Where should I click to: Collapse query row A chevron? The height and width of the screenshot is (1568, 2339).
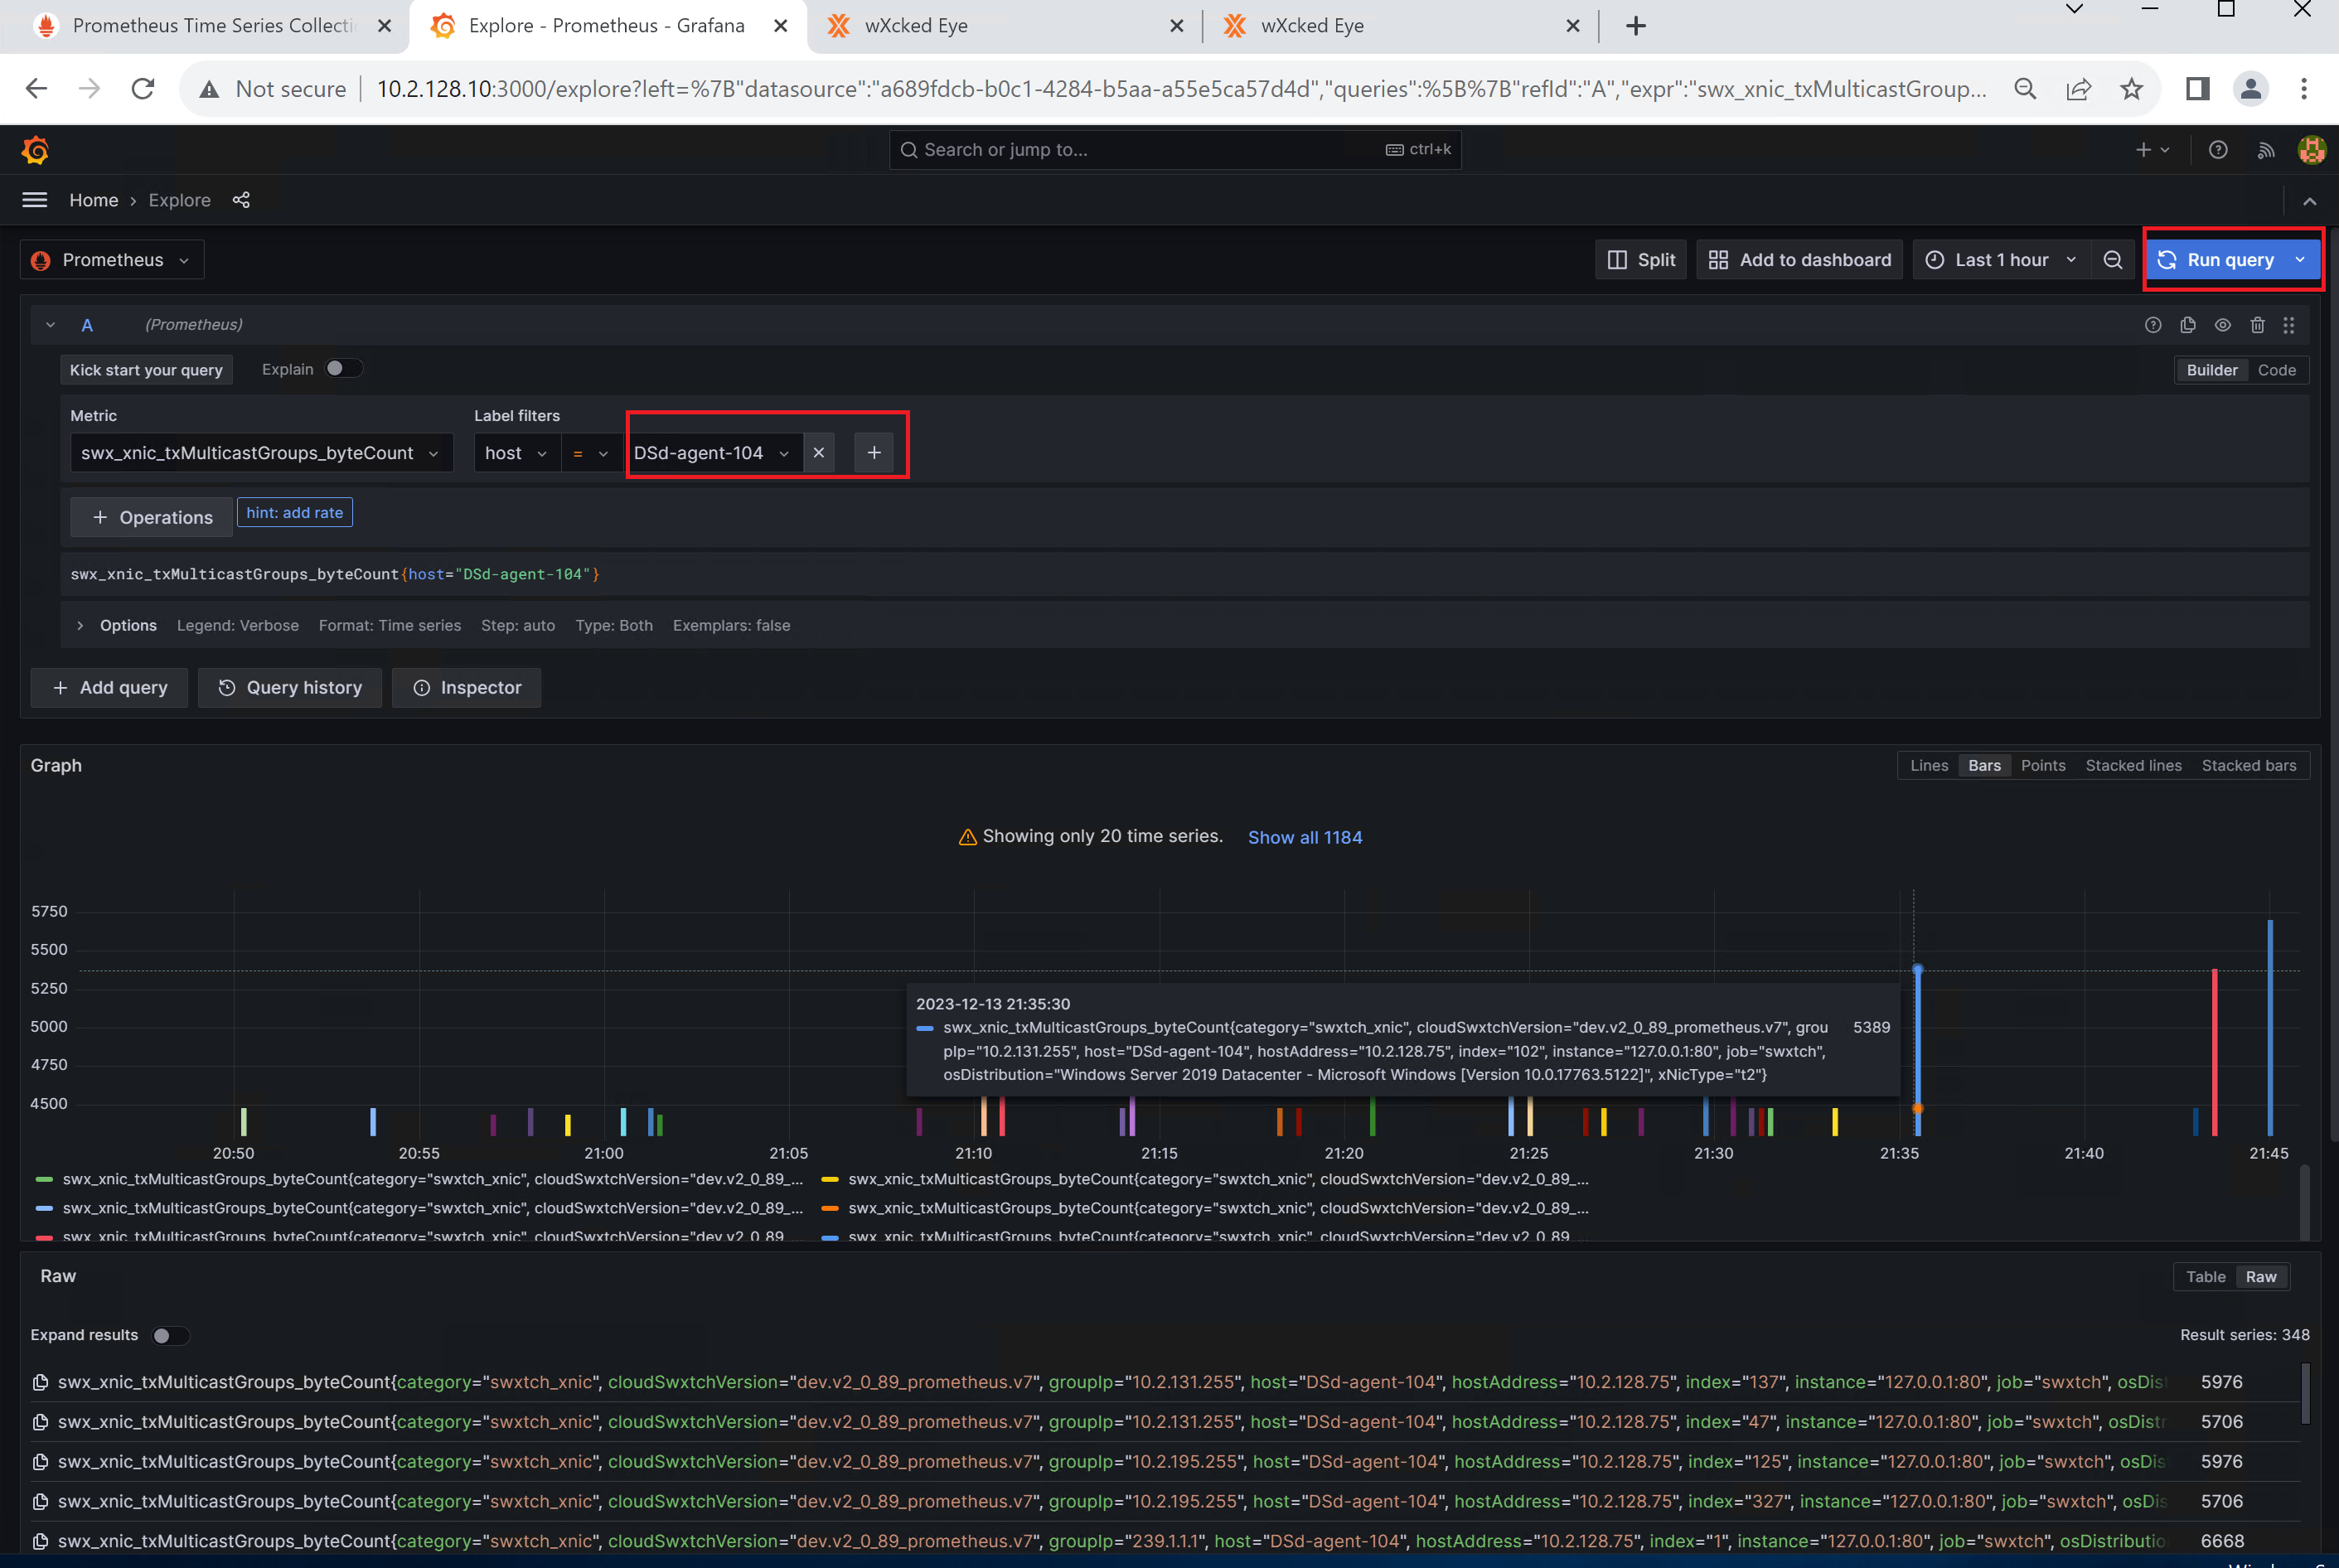click(50, 325)
